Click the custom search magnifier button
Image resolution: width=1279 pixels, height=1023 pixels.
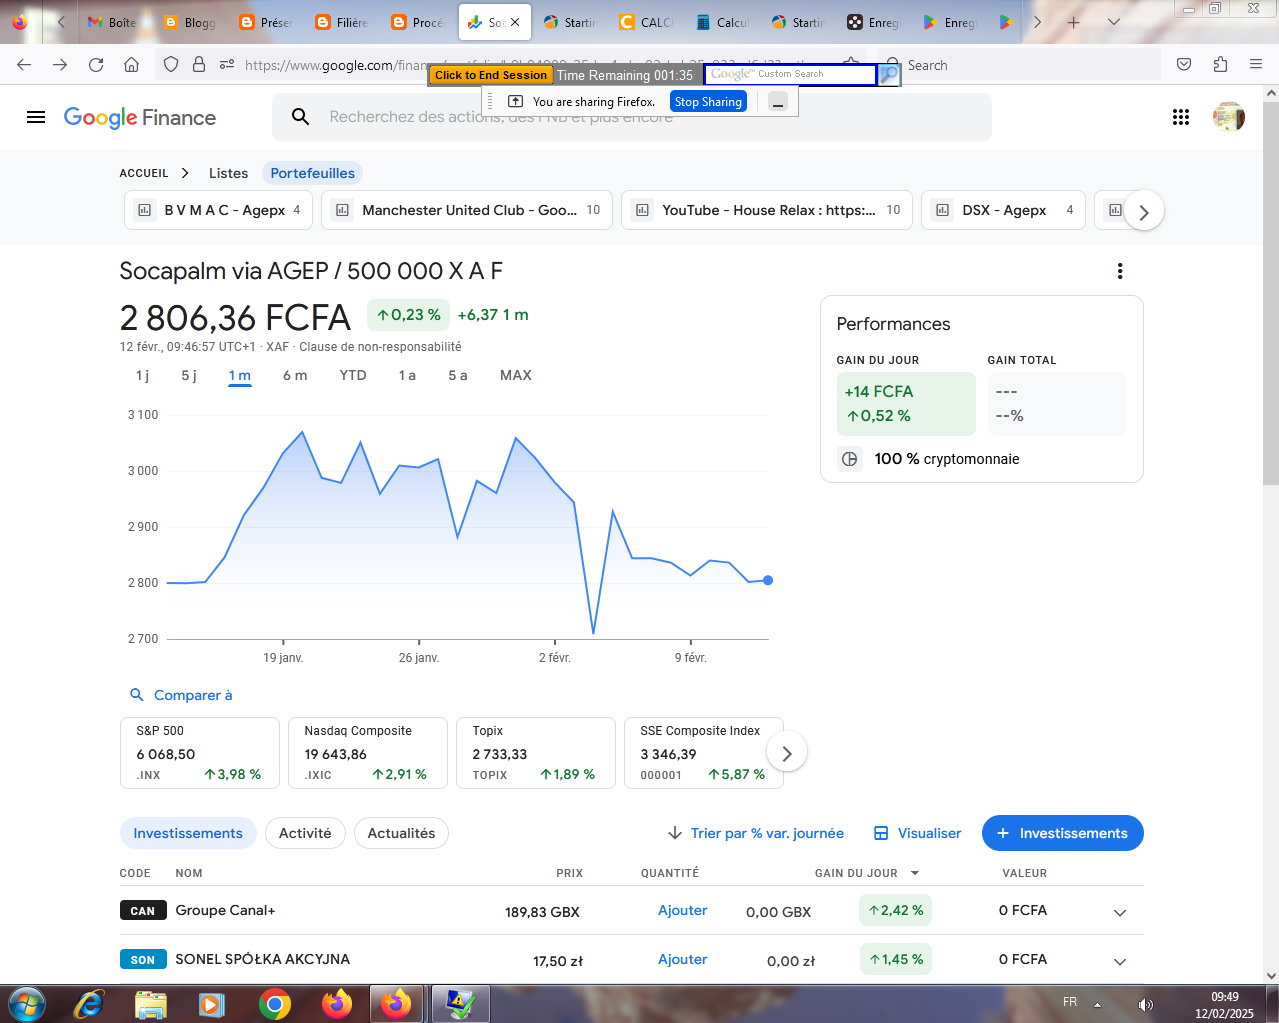(x=889, y=74)
